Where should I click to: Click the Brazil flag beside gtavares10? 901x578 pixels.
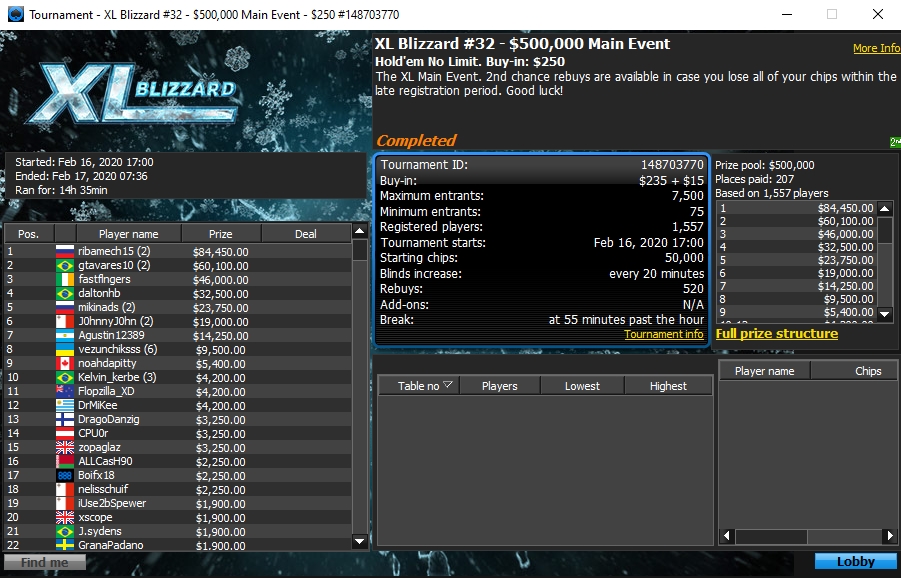tap(65, 265)
